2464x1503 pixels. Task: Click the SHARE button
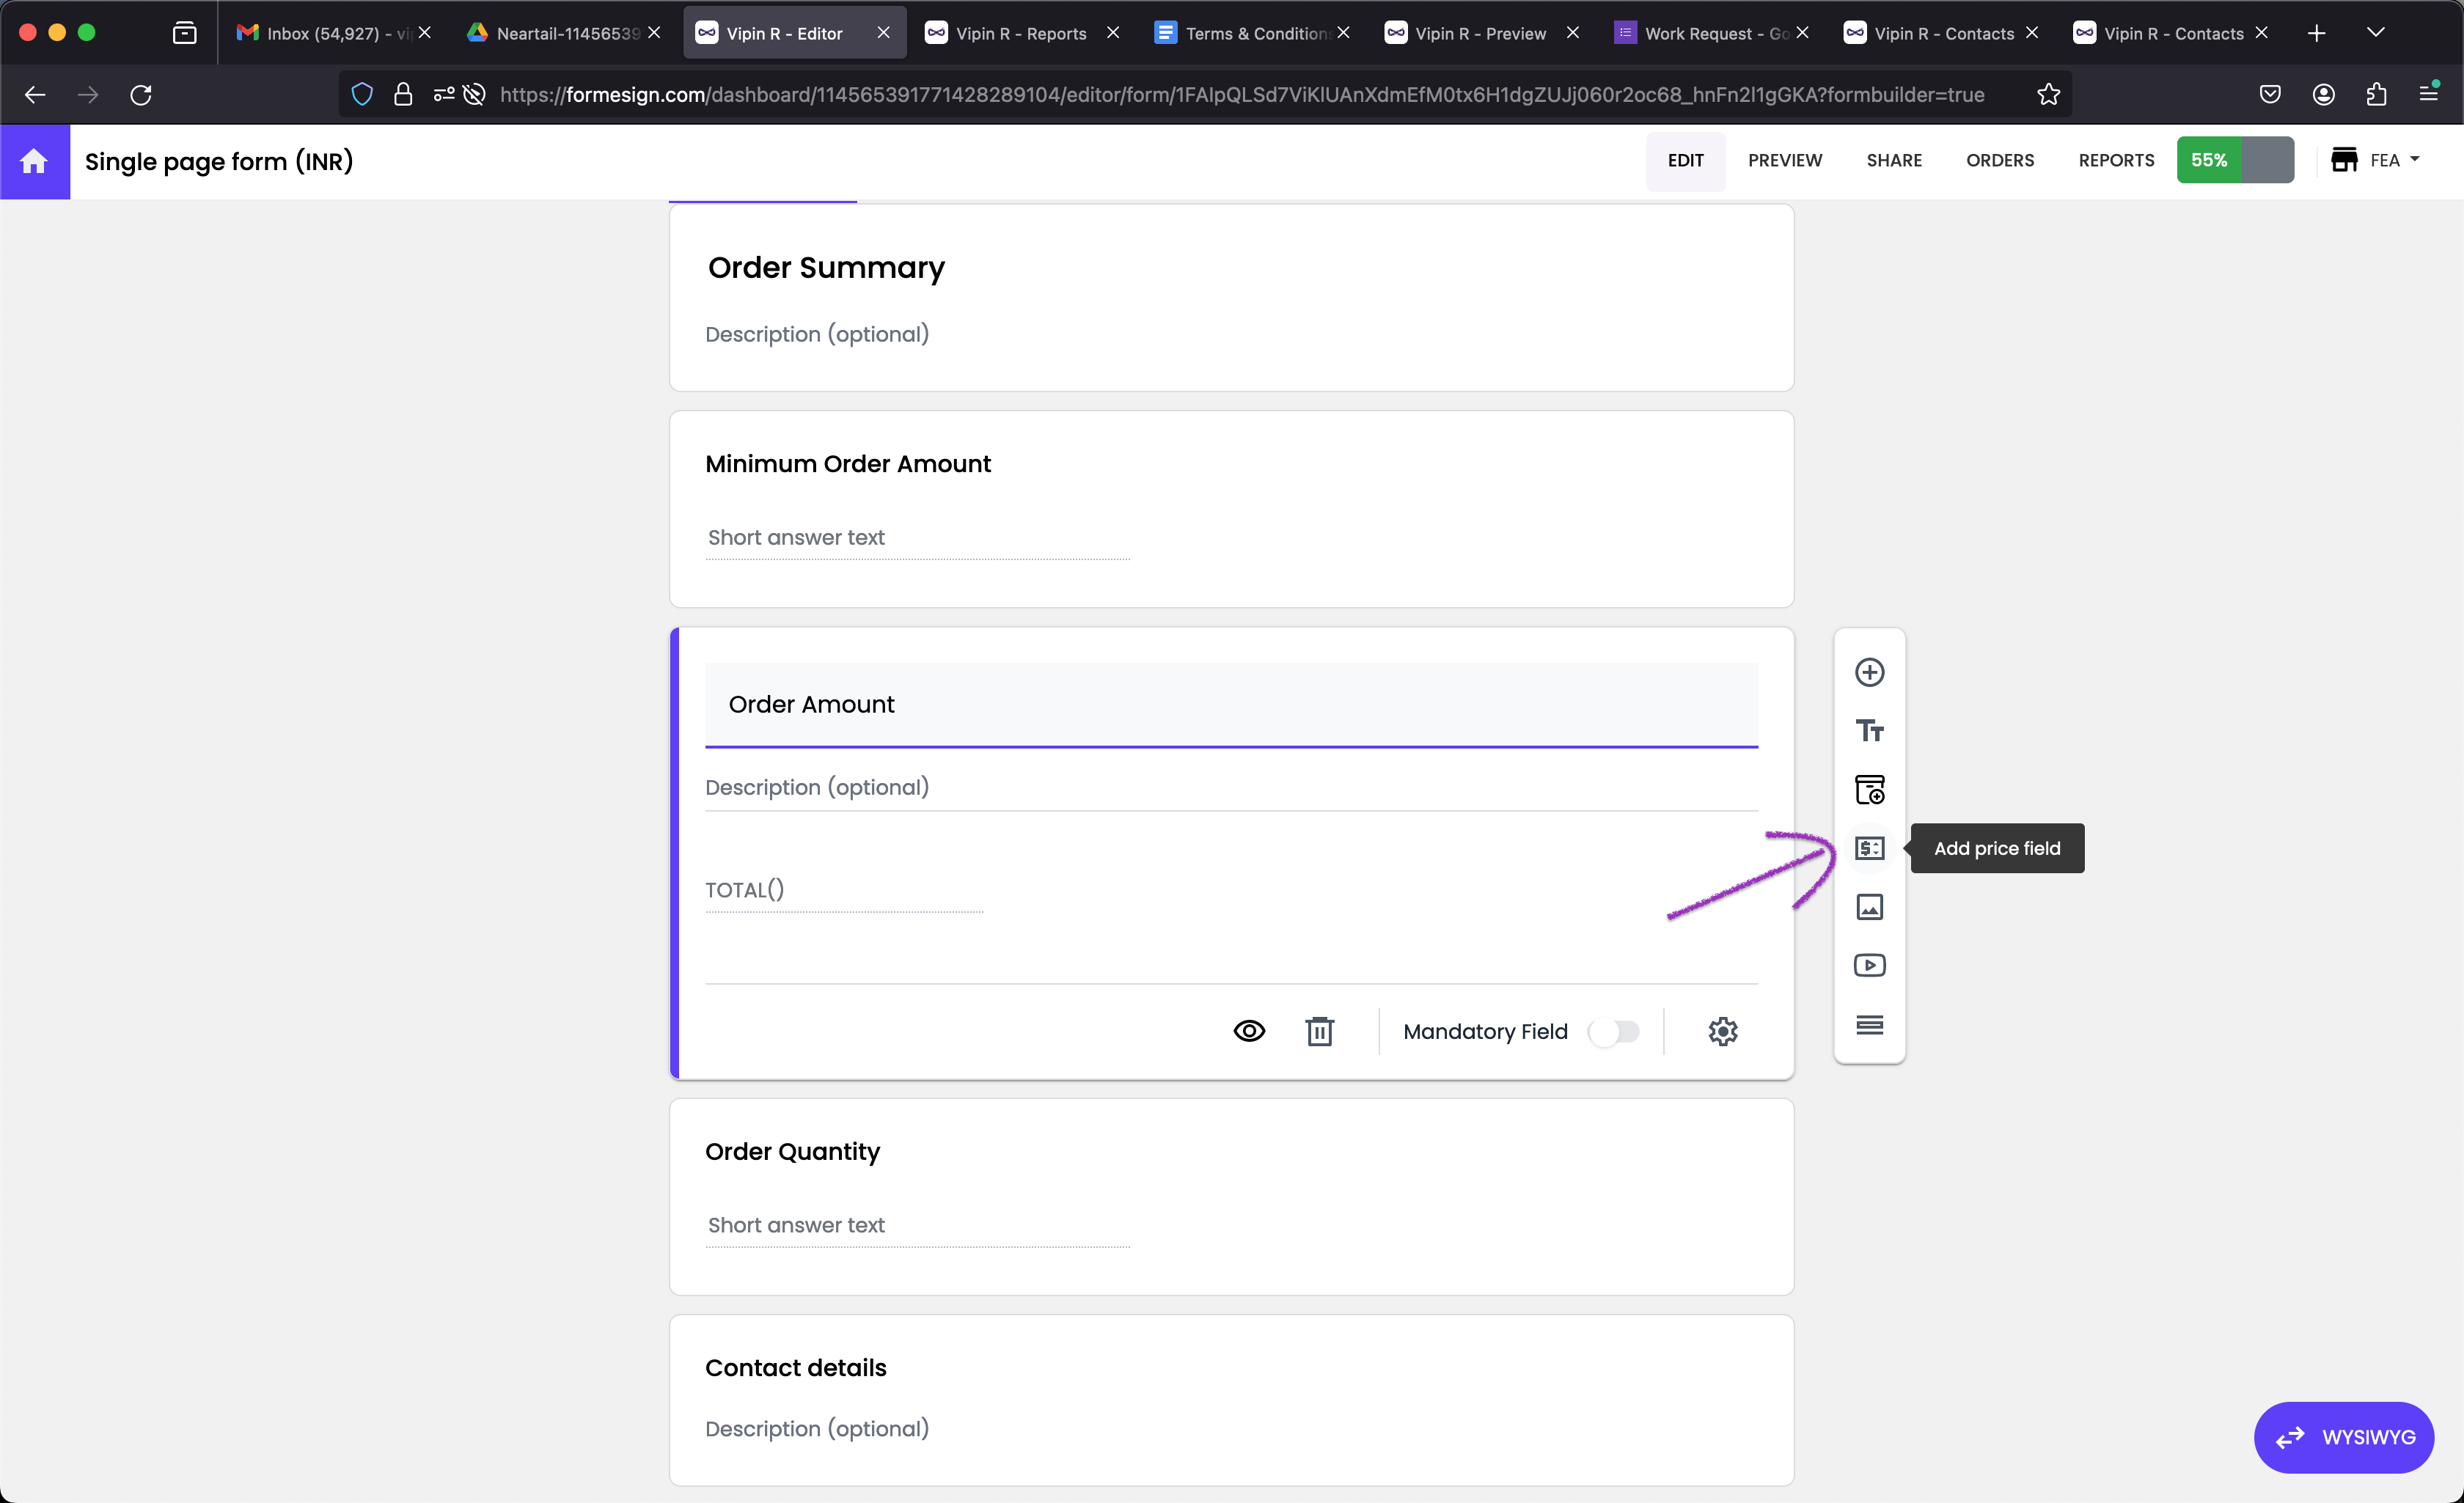[1893, 160]
